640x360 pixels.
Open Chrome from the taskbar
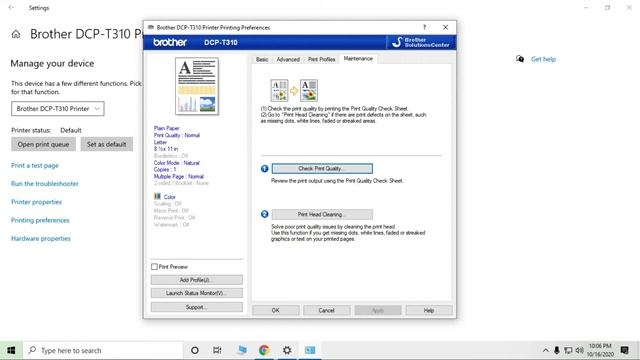(264, 350)
